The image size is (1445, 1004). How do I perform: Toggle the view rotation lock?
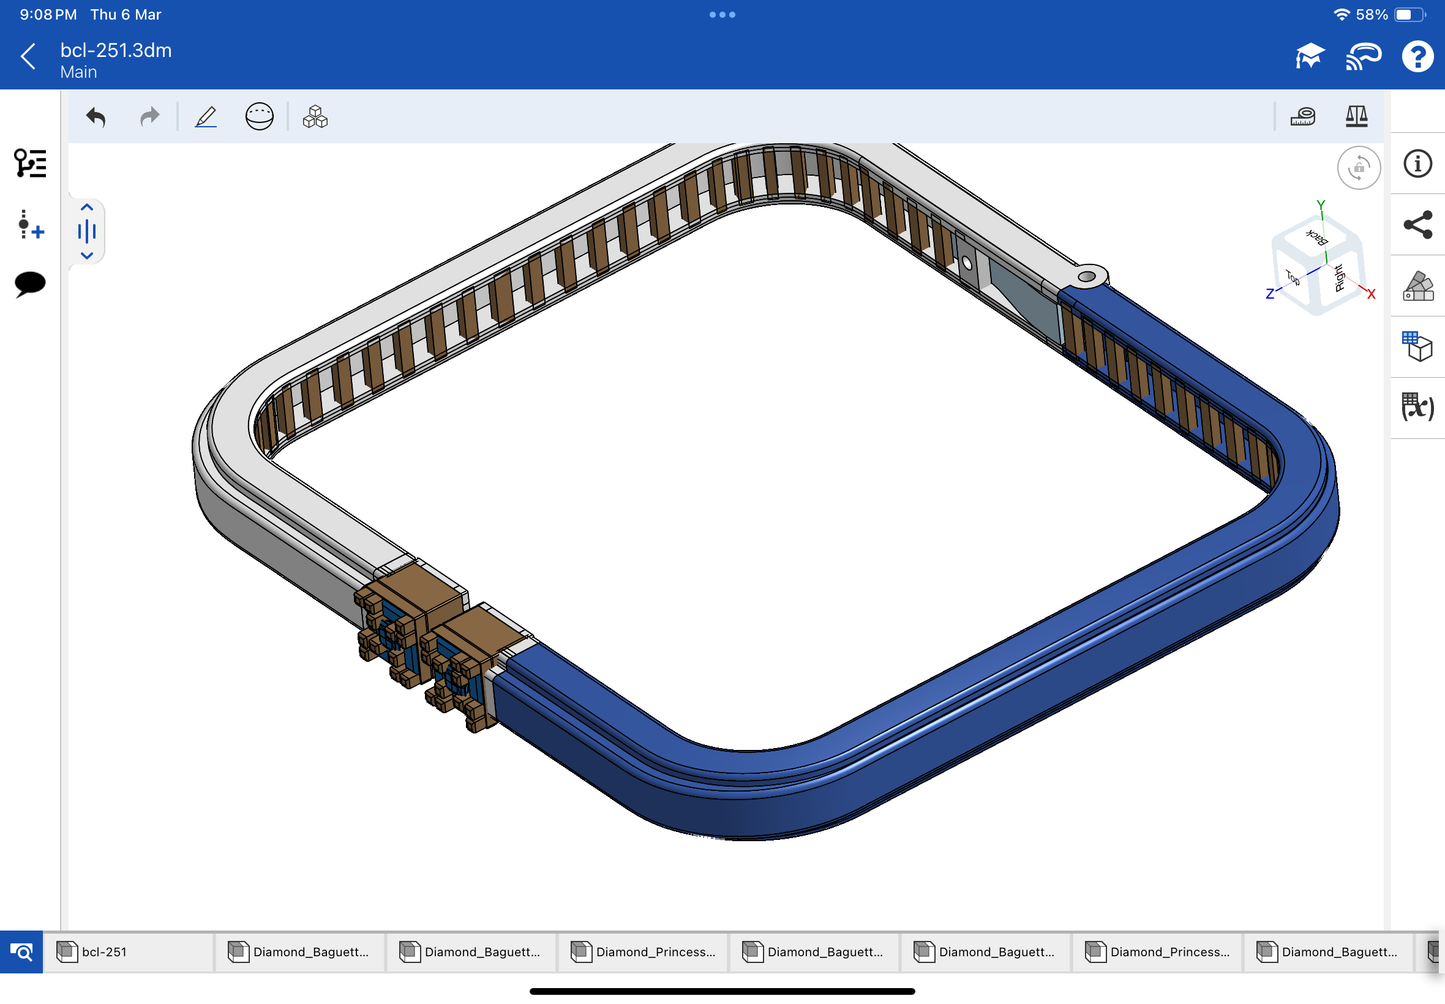click(x=1358, y=168)
